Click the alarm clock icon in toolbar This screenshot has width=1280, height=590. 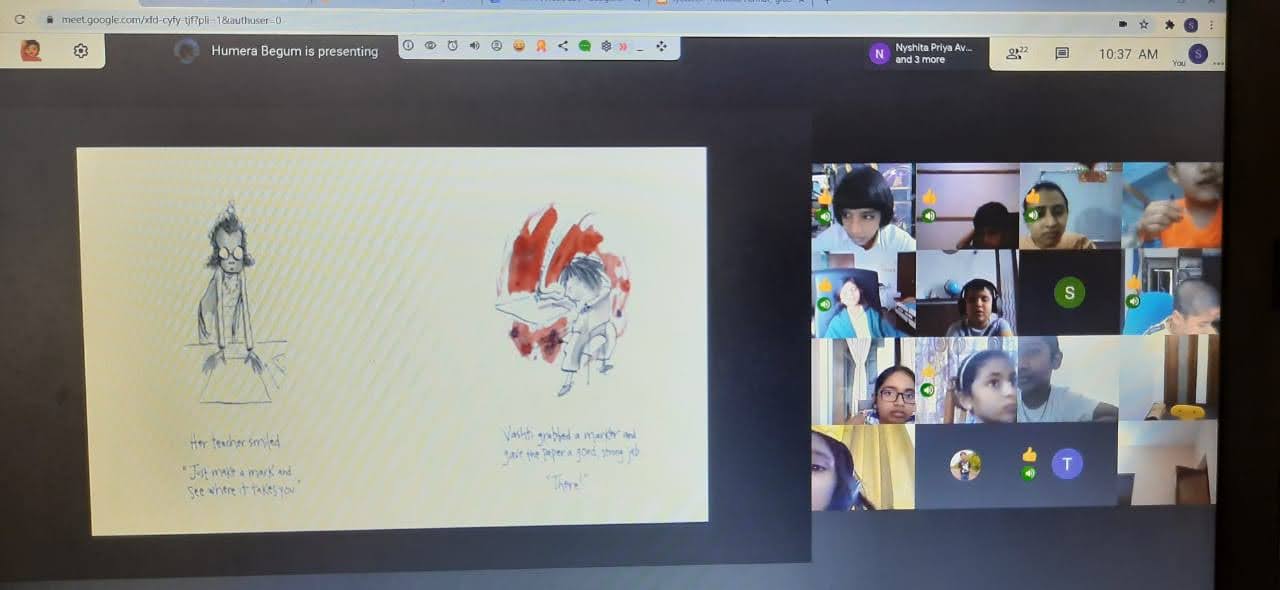(x=452, y=46)
